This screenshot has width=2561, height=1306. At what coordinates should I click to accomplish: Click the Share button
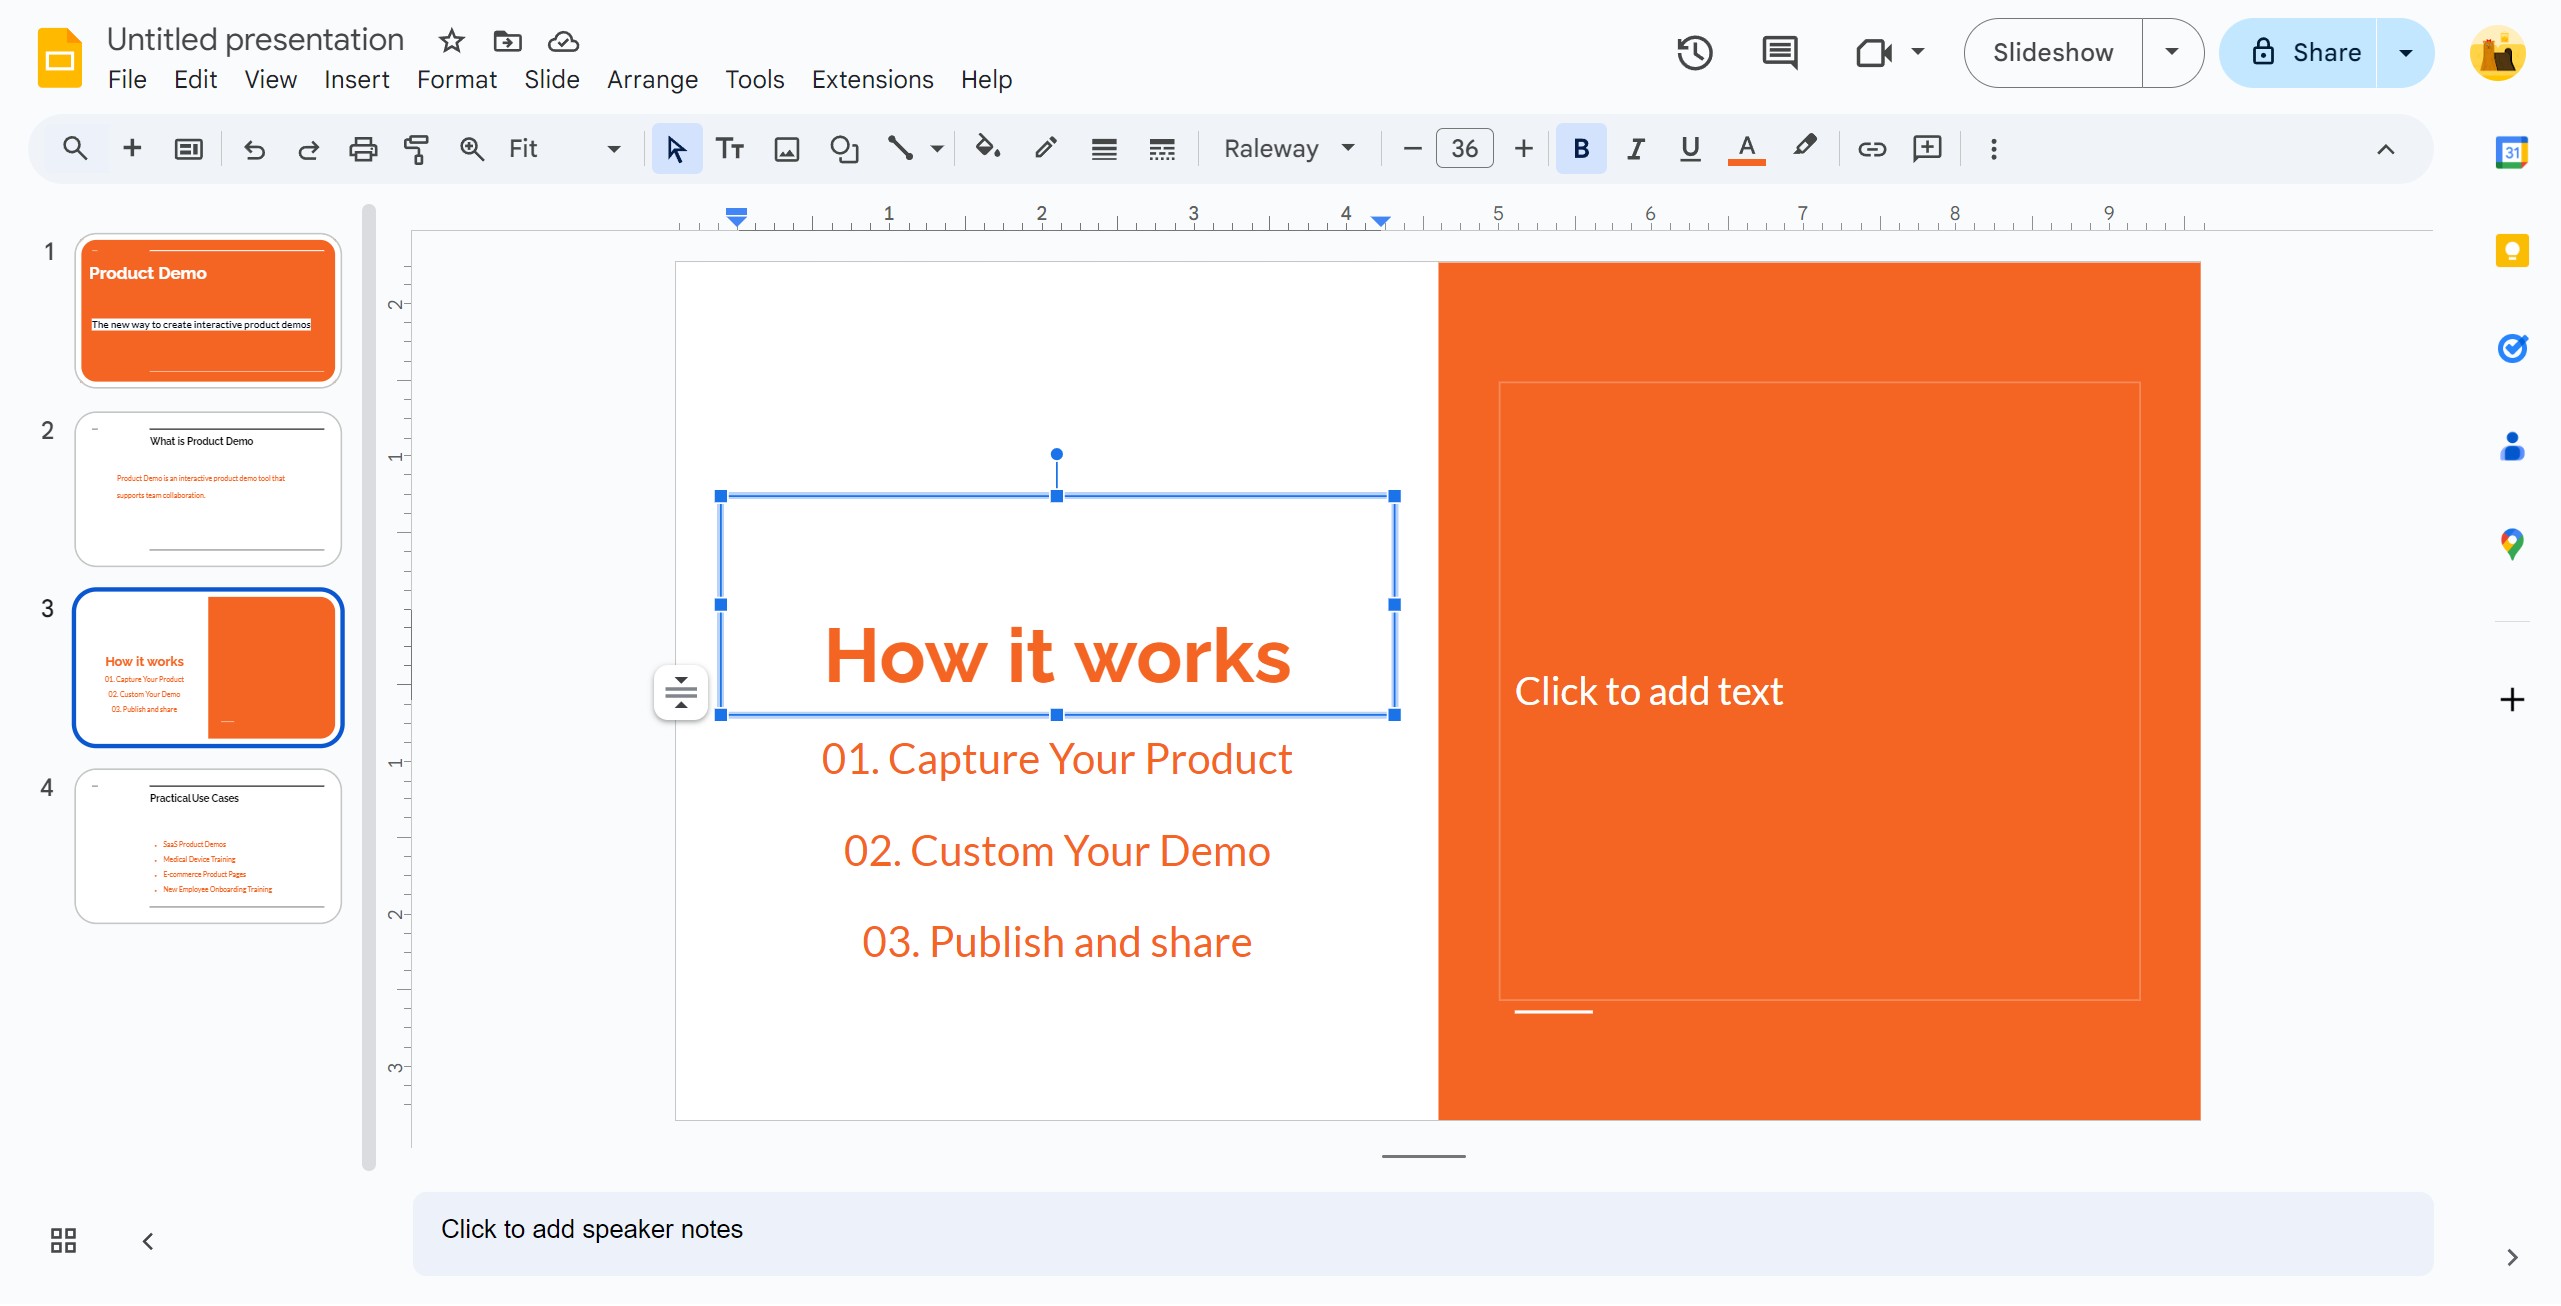2300,53
